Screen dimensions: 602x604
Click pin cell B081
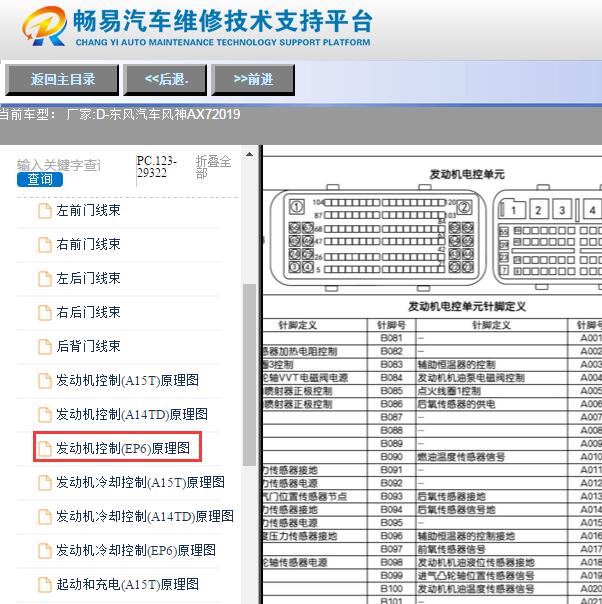(x=391, y=338)
